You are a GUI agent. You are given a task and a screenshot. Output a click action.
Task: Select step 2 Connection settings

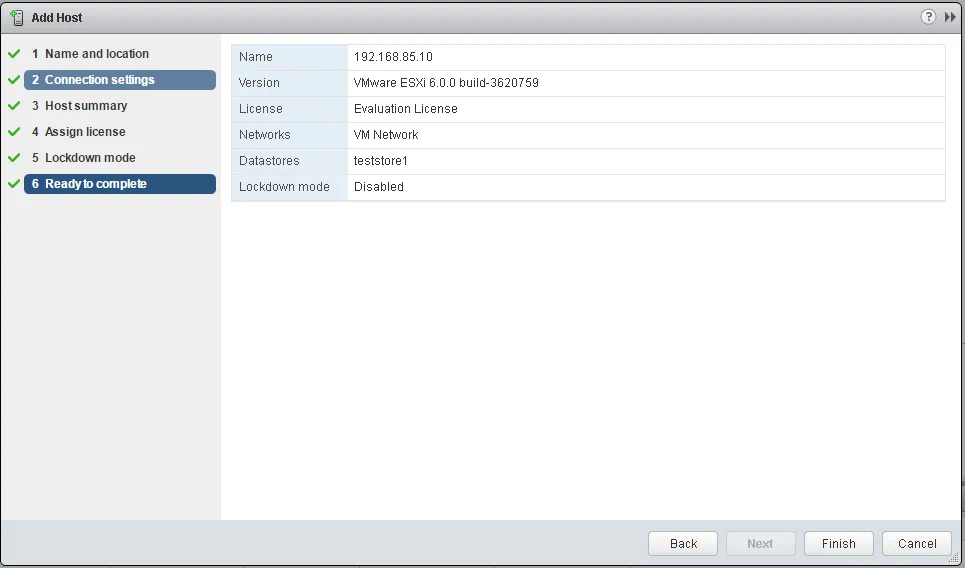99,80
